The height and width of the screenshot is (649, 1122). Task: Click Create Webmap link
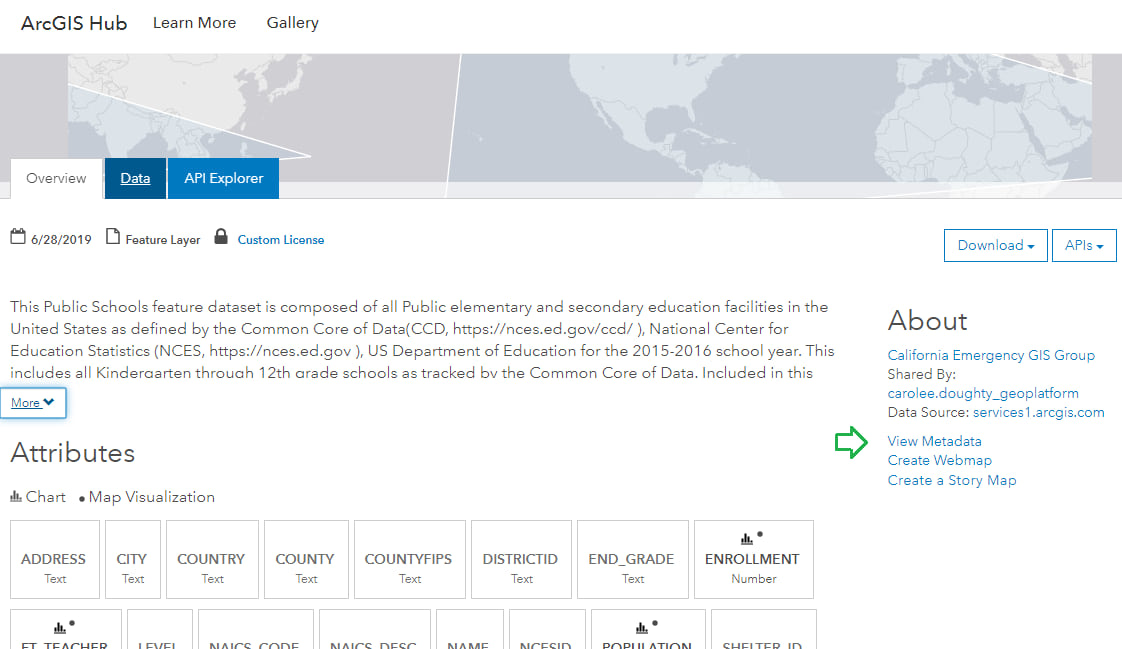940,461
